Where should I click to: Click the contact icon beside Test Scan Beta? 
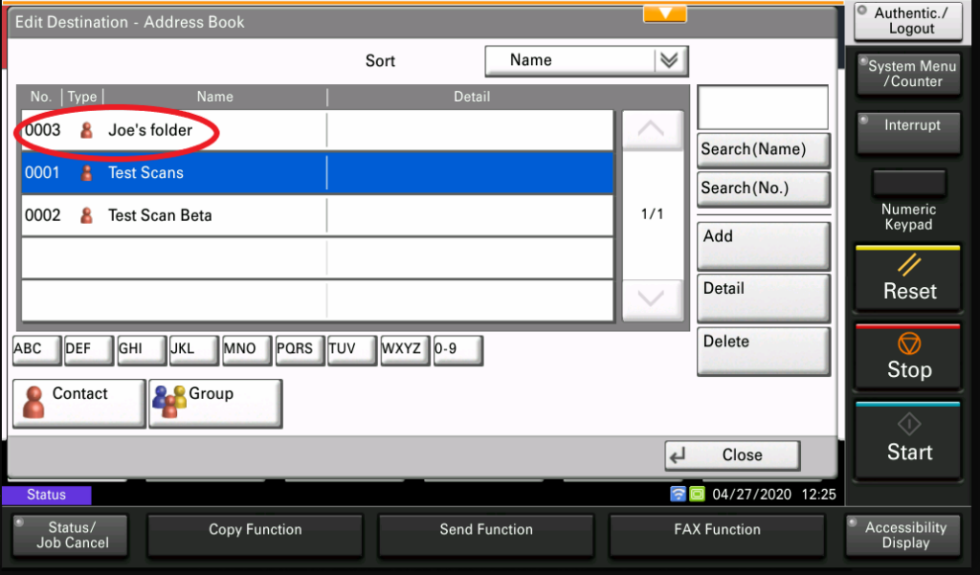87,215
